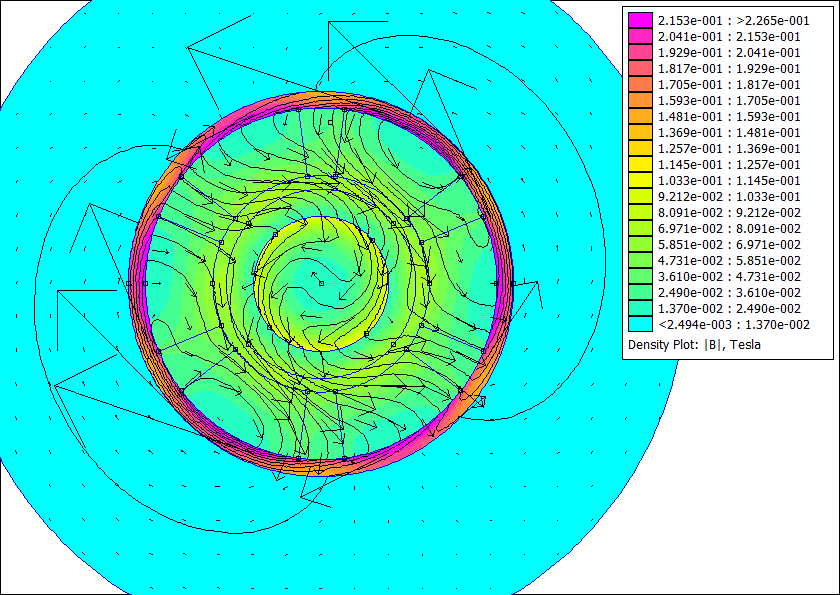
Task: Click the legend entry '9.212e-002 : 1.033e-001'
Action: tap(729, 196)
